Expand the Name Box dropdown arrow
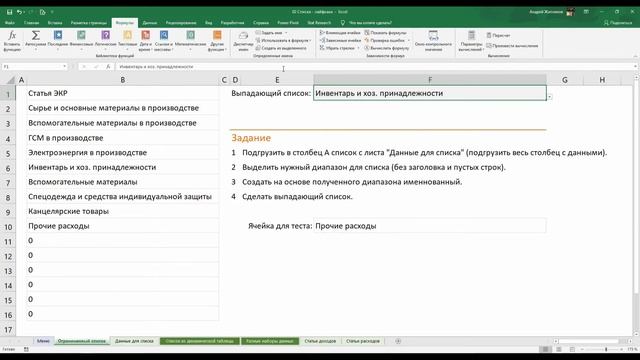640x360 pixels. pos(64,67)
